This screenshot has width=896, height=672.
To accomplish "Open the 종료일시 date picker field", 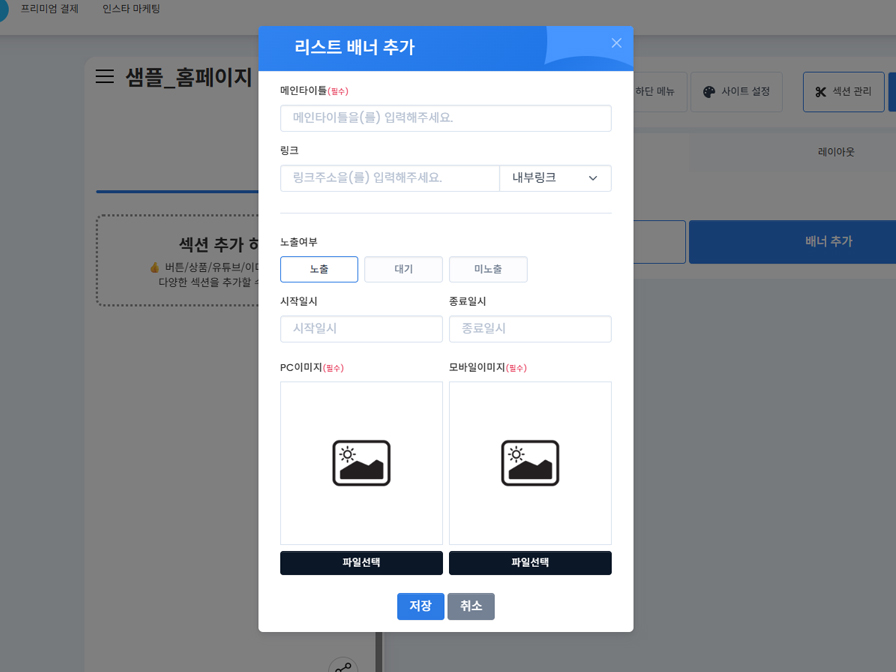I will pos(530,328).
